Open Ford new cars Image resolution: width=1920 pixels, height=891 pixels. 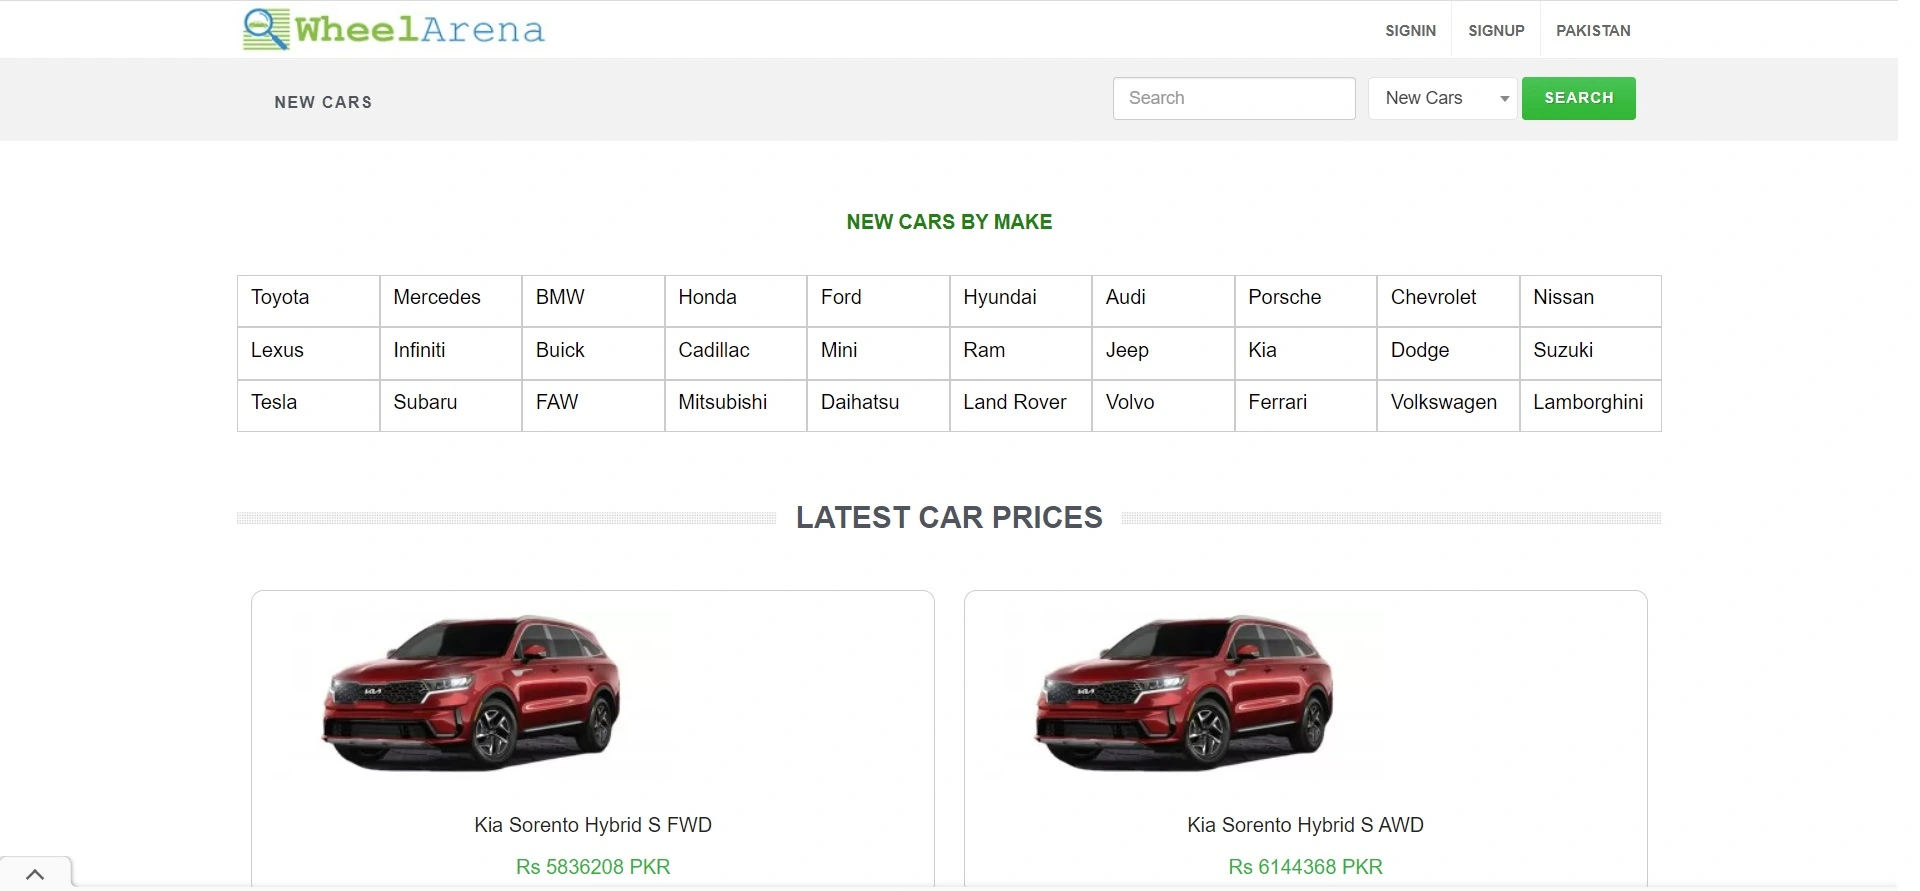click(841, 297)
